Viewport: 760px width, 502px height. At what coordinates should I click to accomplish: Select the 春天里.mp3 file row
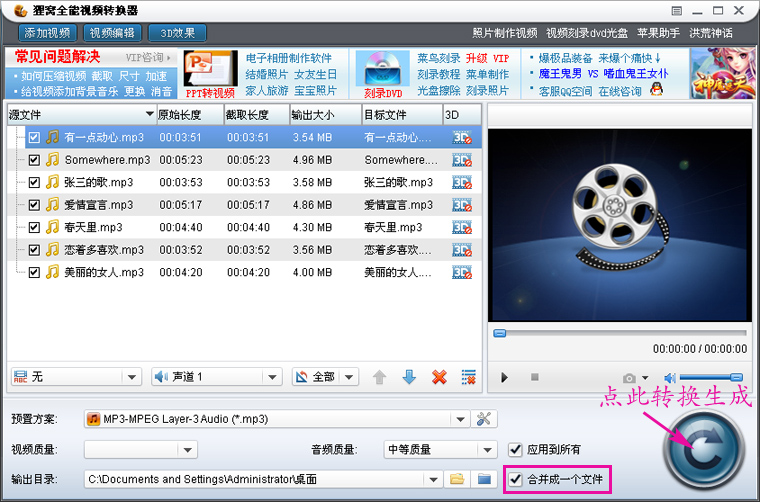[x=244, y=227]
